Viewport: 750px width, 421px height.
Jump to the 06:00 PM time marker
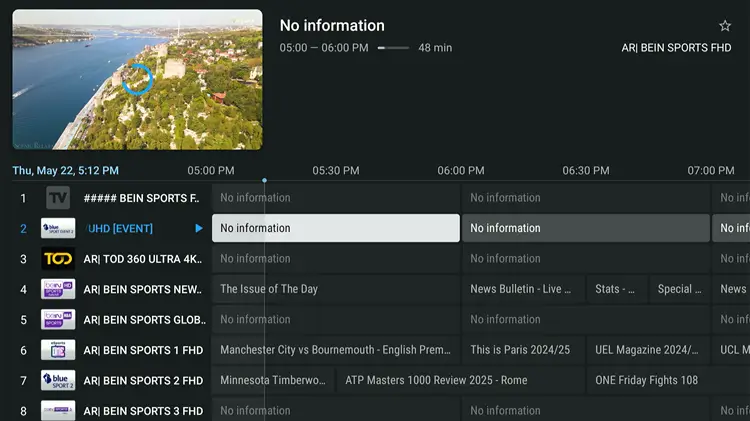tap(461, 171)
